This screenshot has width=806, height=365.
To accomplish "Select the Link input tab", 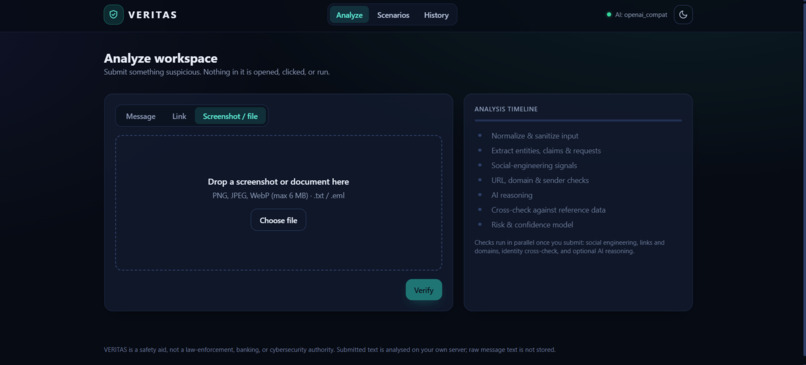I will [179, 116].
